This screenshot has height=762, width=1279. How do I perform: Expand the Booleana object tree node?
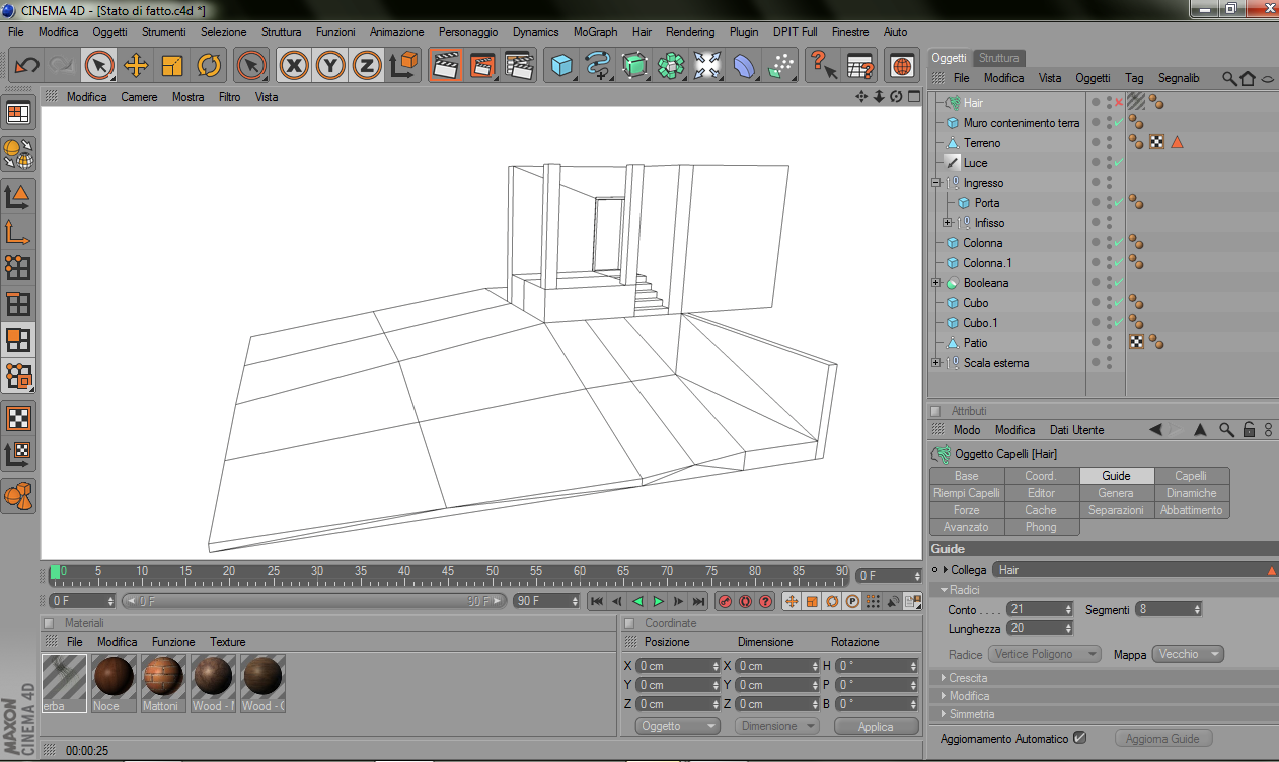(x=936, y=283)
